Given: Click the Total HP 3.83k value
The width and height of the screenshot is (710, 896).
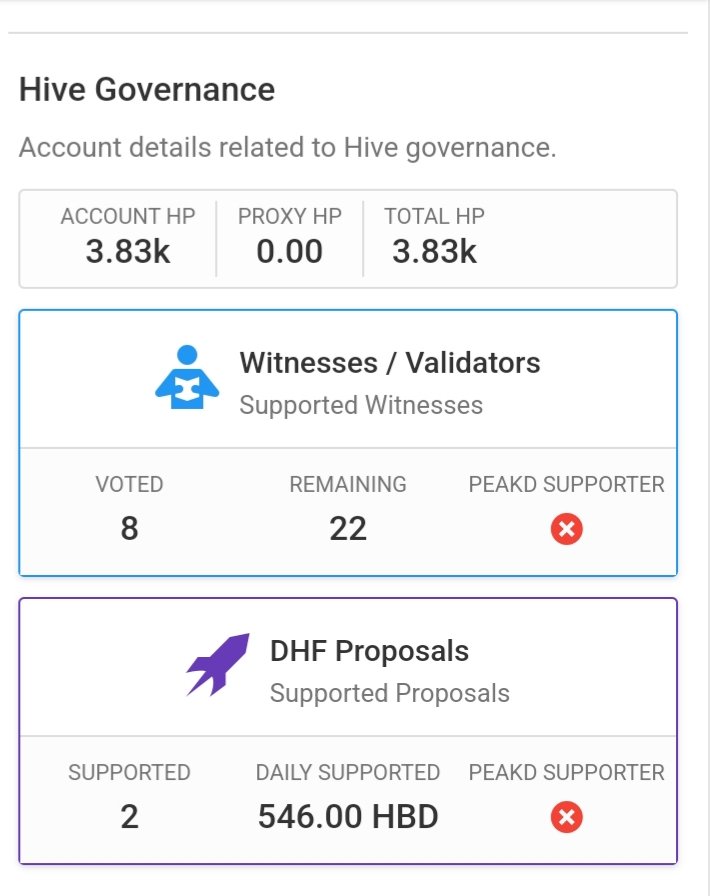Looking at the screenshot, I should pyautogui.click(x=434, y=251).
